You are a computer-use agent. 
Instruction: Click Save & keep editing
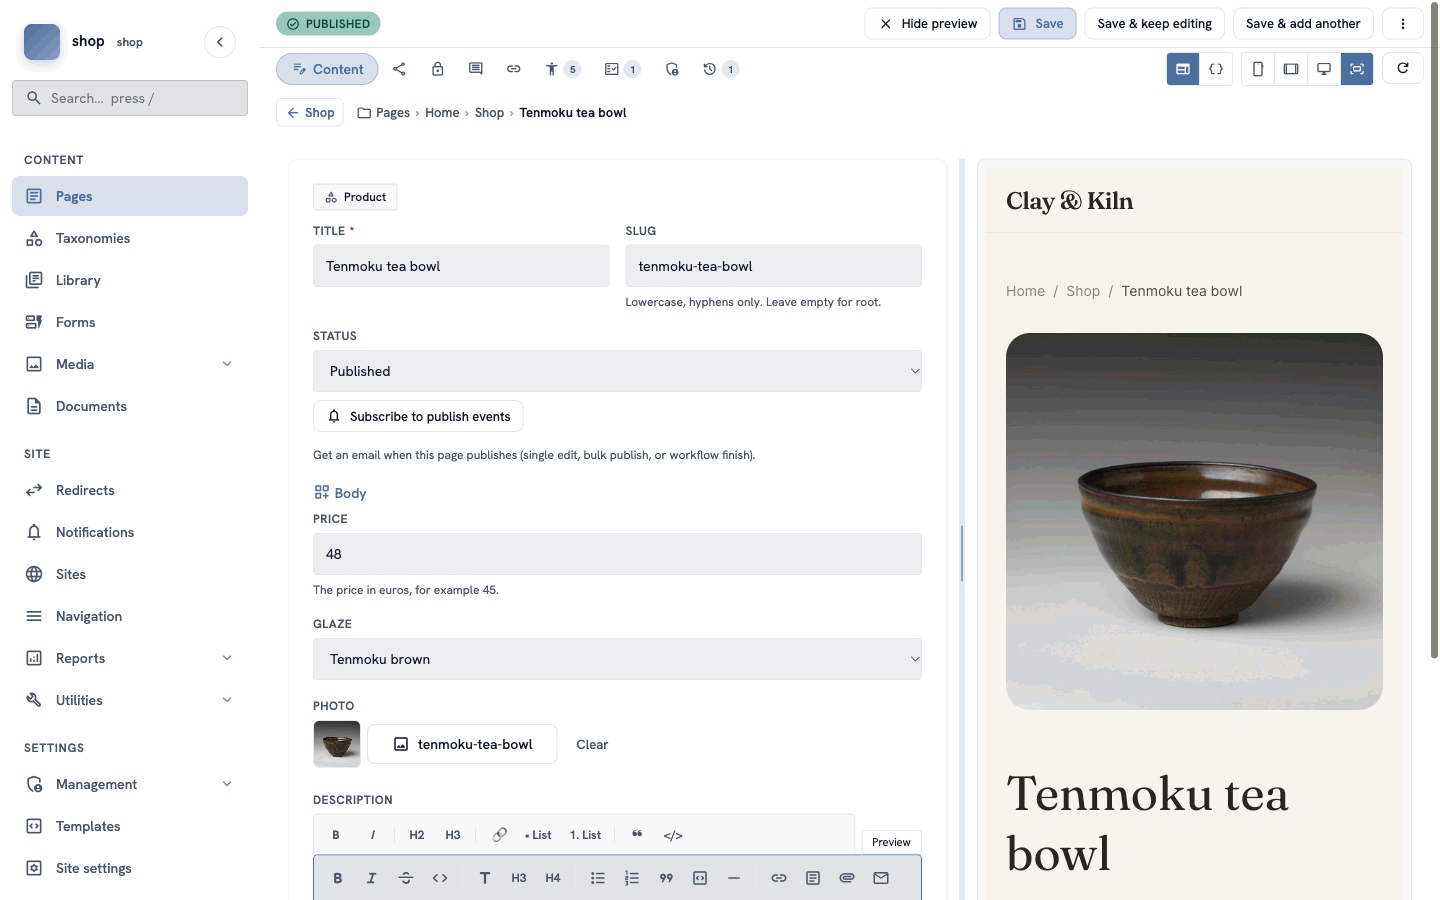click(x=1154, y=24)
